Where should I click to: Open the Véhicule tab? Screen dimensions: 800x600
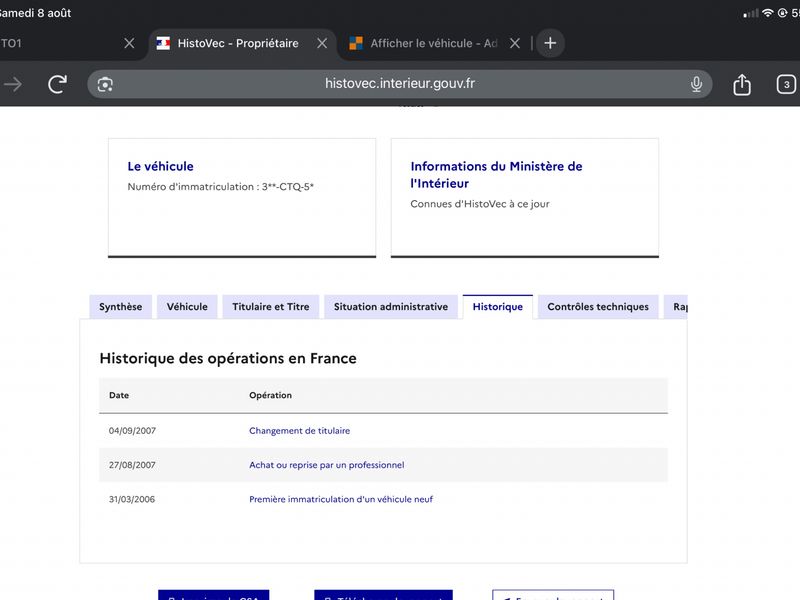click(187, 307)
